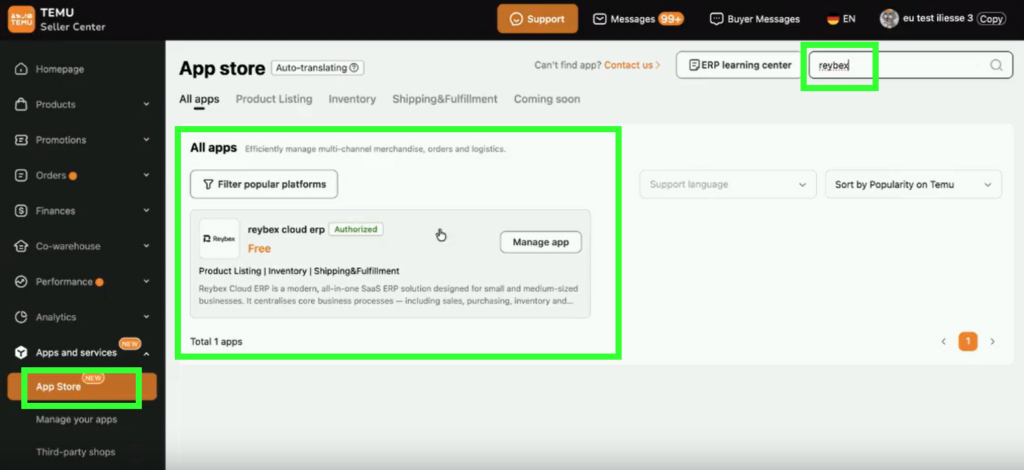This screenshot has height=470, width=1024.
Task: Click the Orders list icon
Action: (x=22, y=175)
